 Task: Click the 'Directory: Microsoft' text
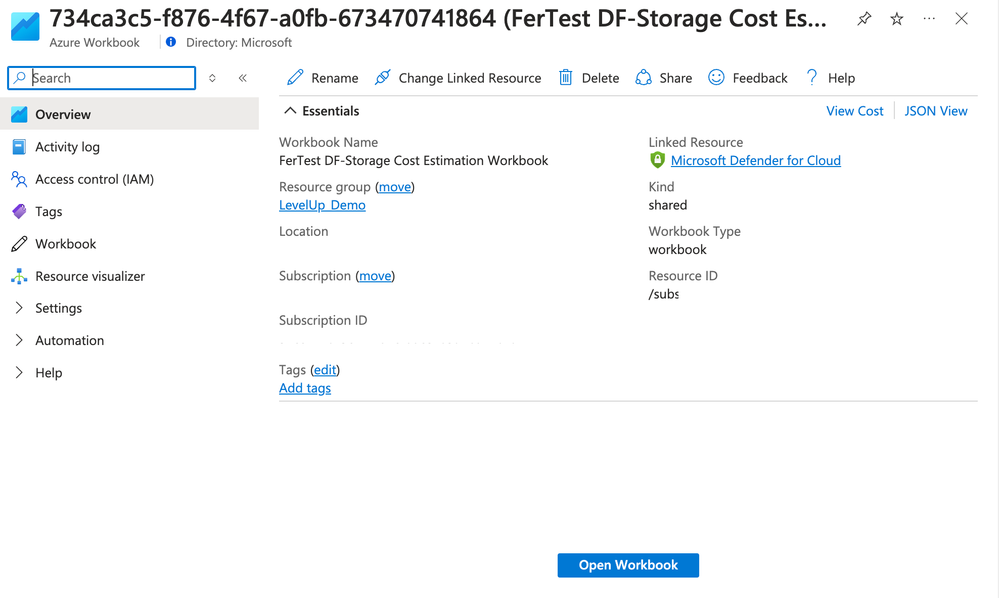click(x=239, y=43)
